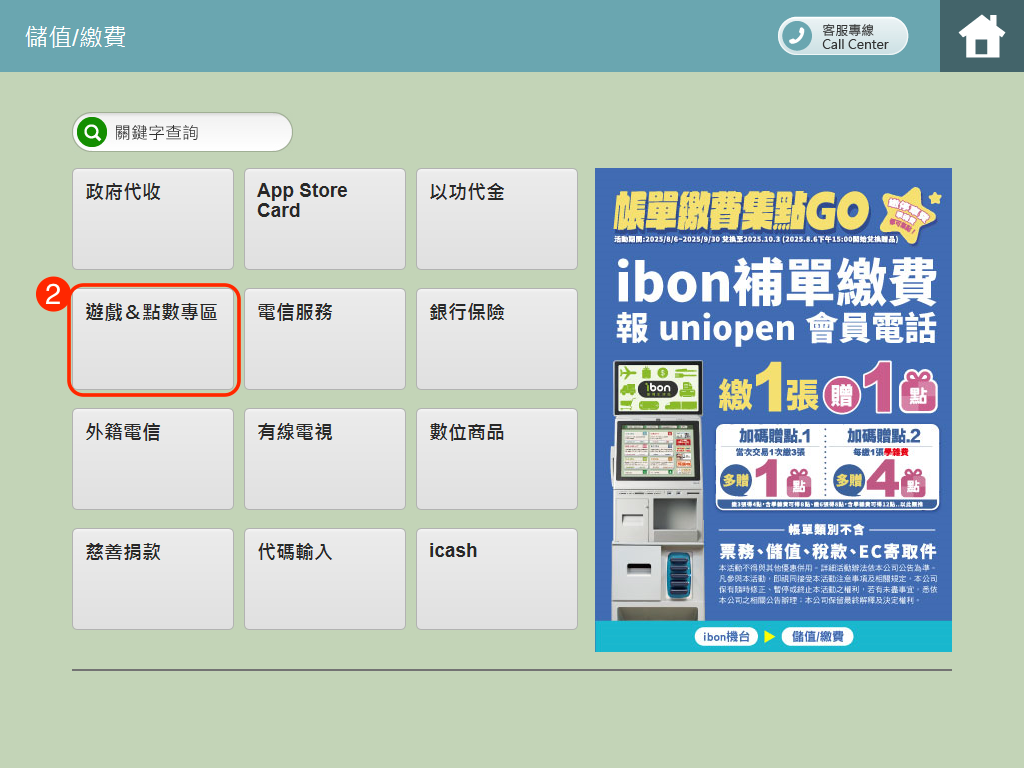
Task: Select 慈善捐款 tile
Action: [x=153, y=579]
